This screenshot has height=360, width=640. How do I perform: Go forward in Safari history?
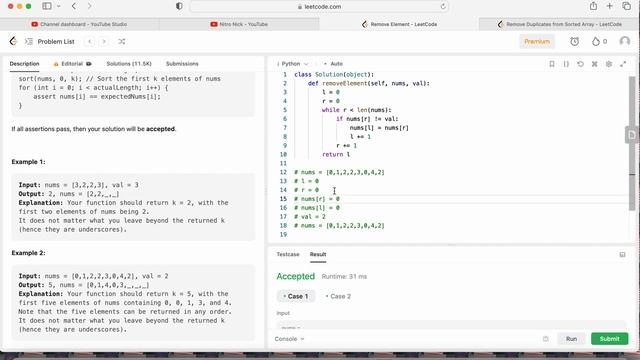click(x=89, y=6)
